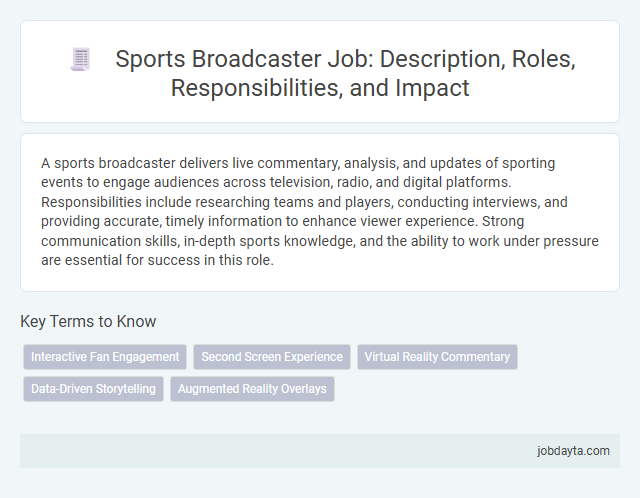This screenshot has width=640, height=498.
Task: Open the Virtual Reality Commentary tag
Action: pos(437,357)
